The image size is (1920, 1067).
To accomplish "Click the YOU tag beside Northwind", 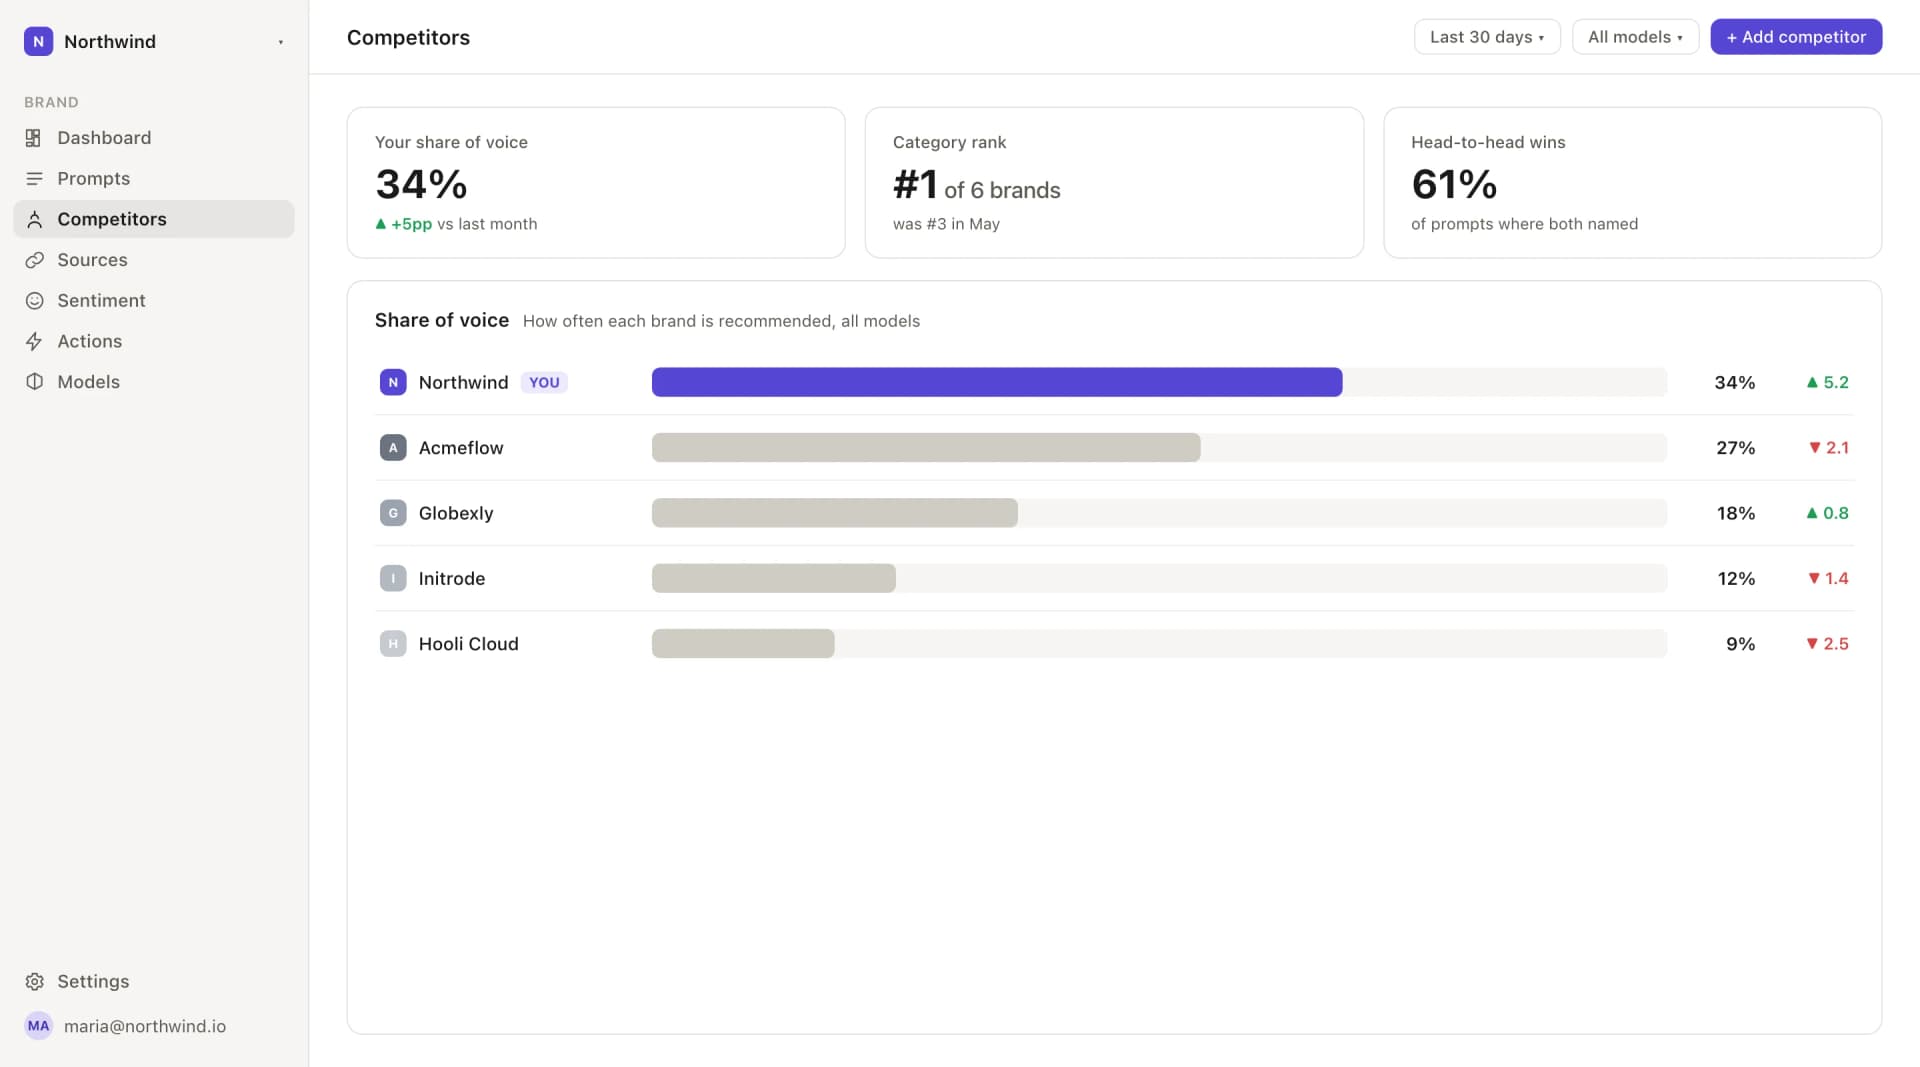I will (x=544, y=382).
